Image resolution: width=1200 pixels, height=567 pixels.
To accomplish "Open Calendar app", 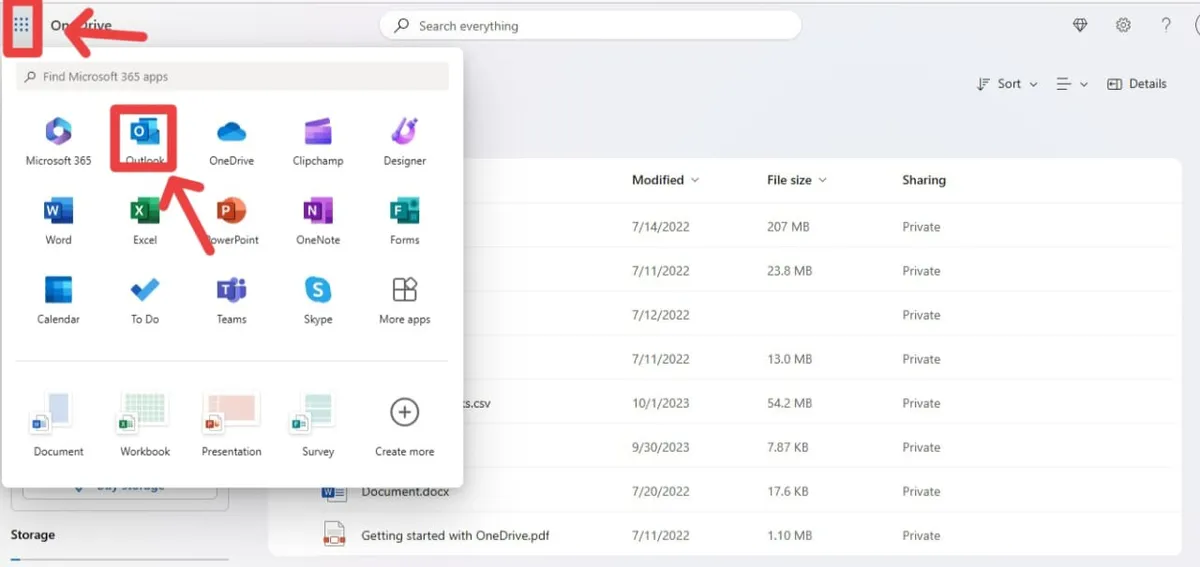I will (x=58, y=300).
